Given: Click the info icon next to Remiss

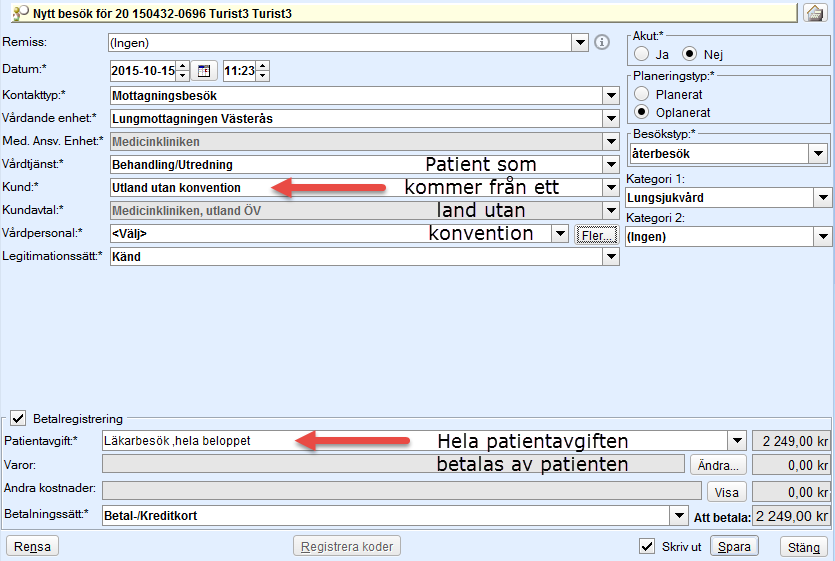Looking at the screenshot, I should 602,42.
